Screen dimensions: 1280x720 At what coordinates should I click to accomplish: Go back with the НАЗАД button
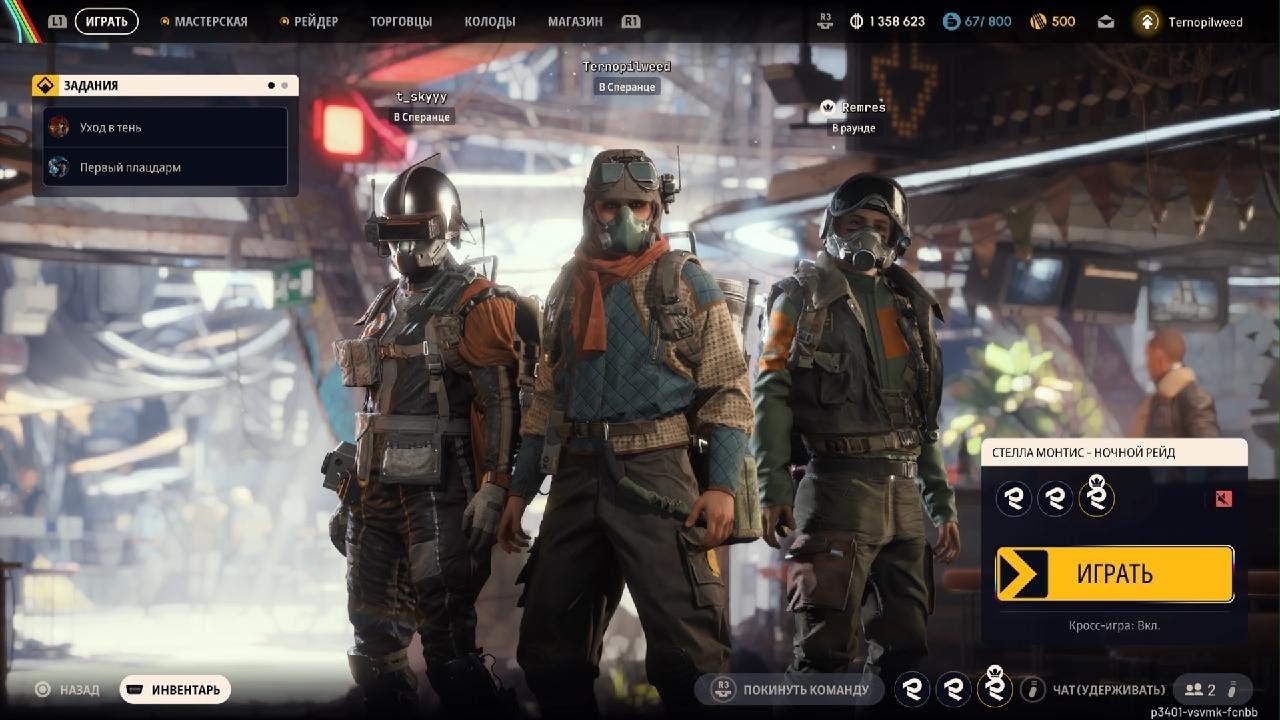pos(68,689)
